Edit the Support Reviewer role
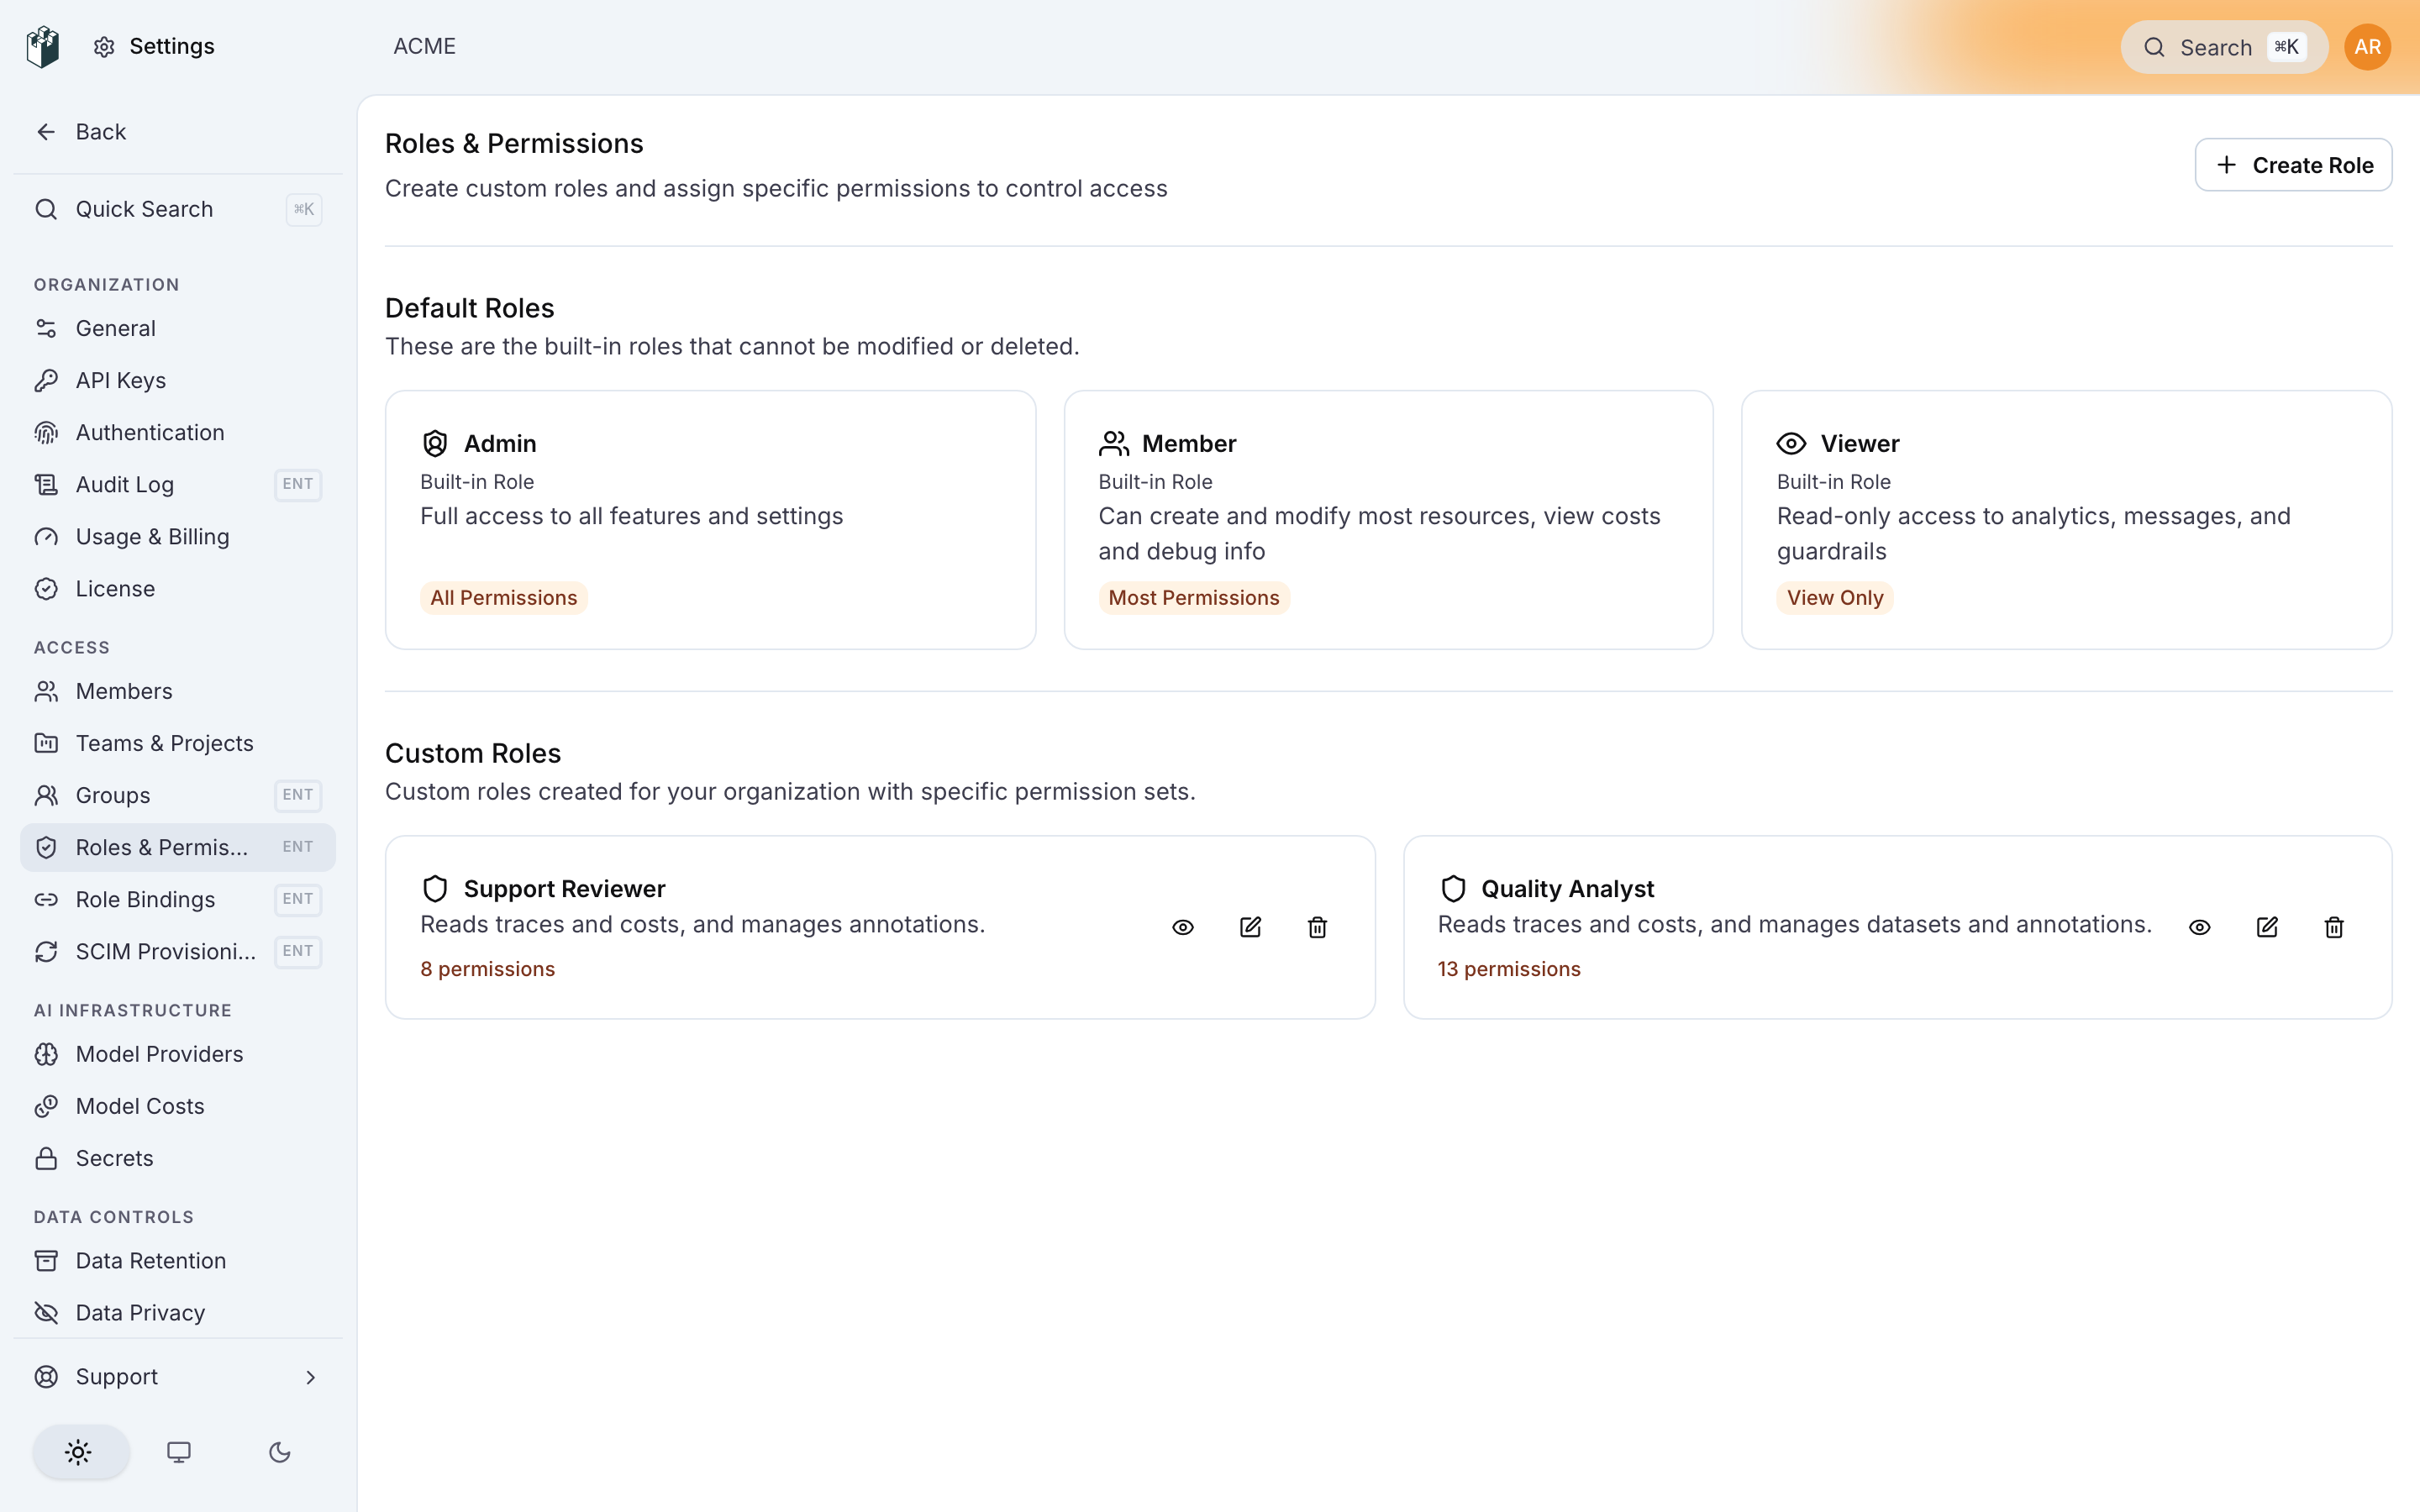 coord(1250,927)
